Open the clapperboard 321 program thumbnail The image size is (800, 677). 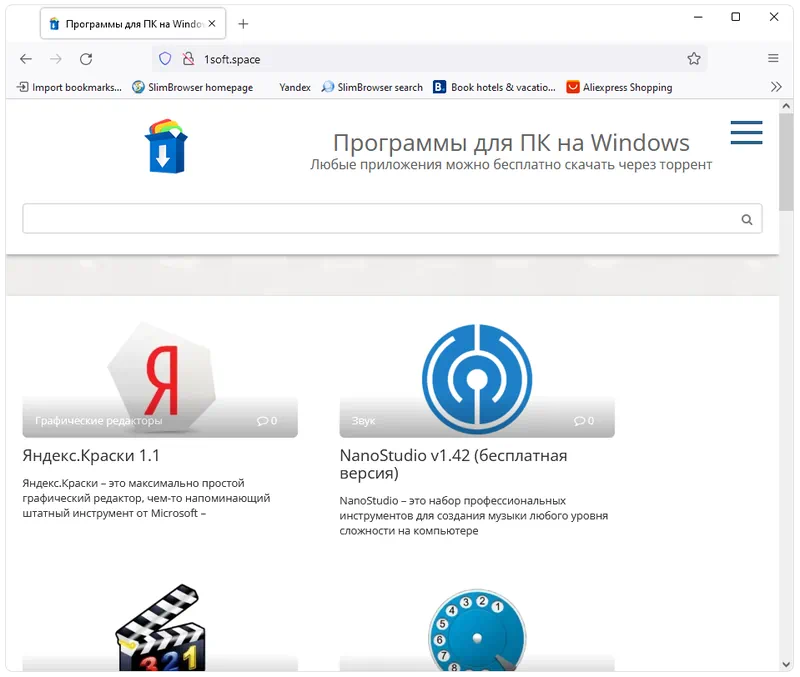pos(160,627)
